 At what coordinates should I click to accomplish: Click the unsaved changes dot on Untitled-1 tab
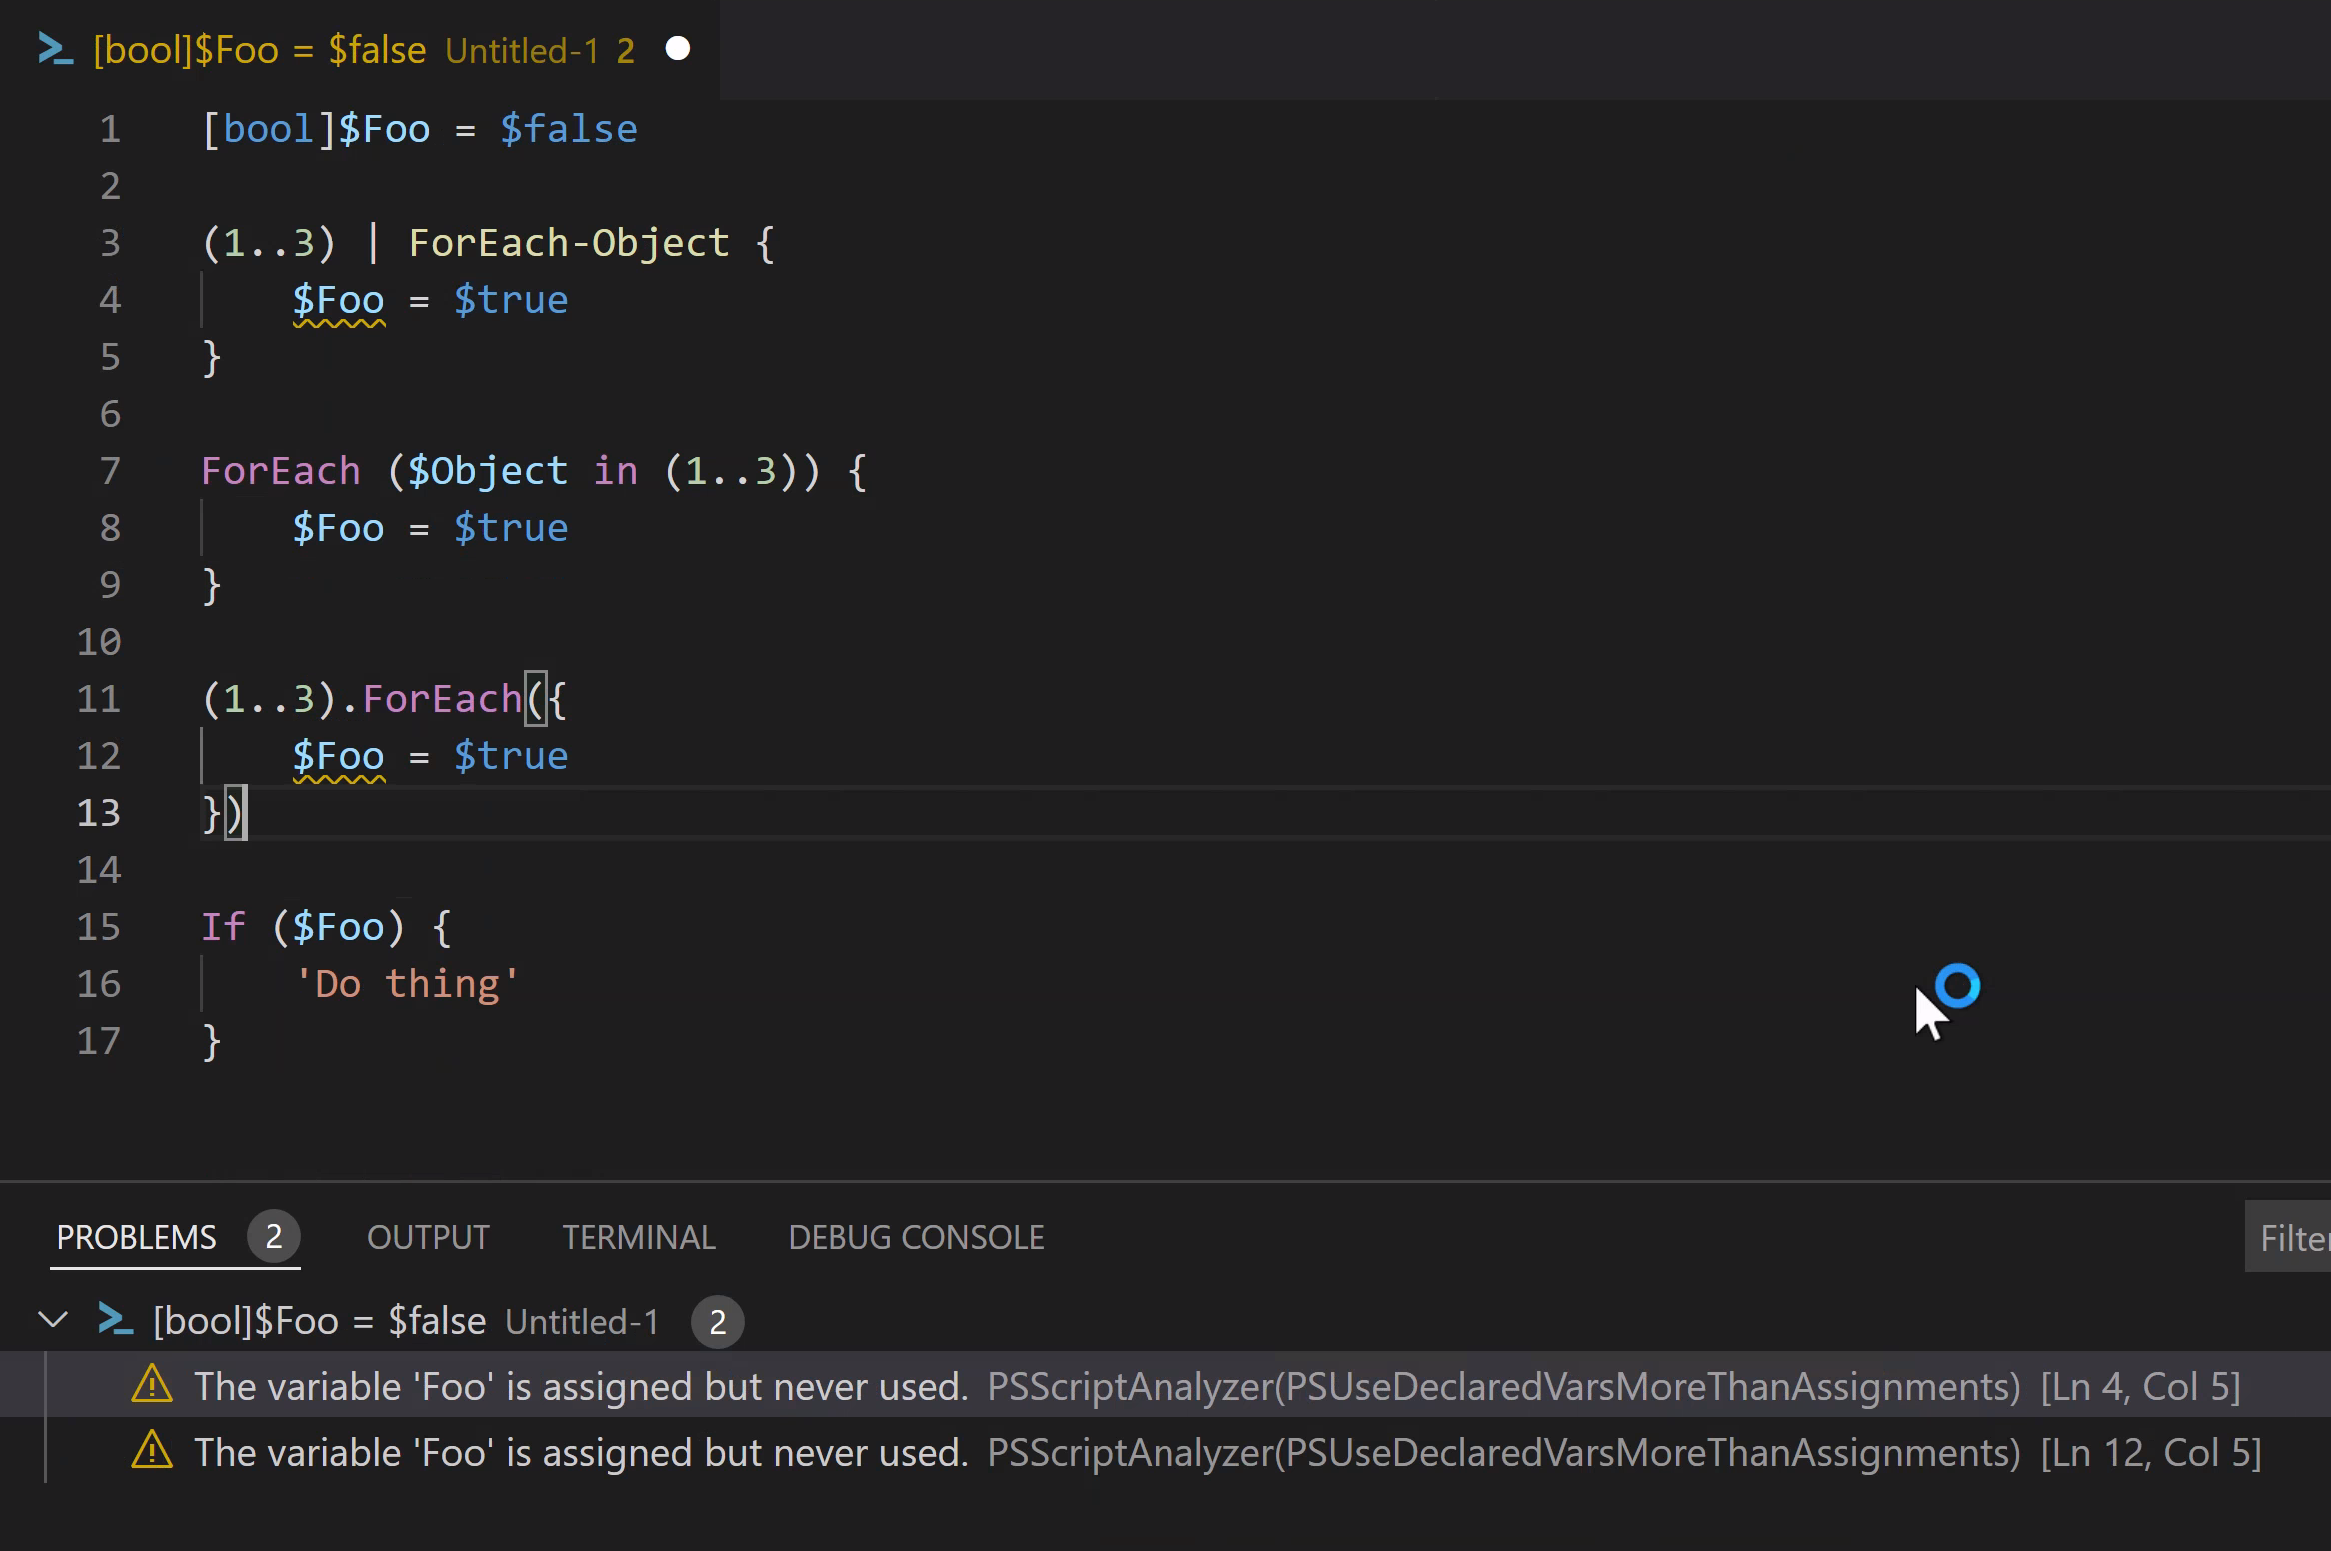(678, 47)
